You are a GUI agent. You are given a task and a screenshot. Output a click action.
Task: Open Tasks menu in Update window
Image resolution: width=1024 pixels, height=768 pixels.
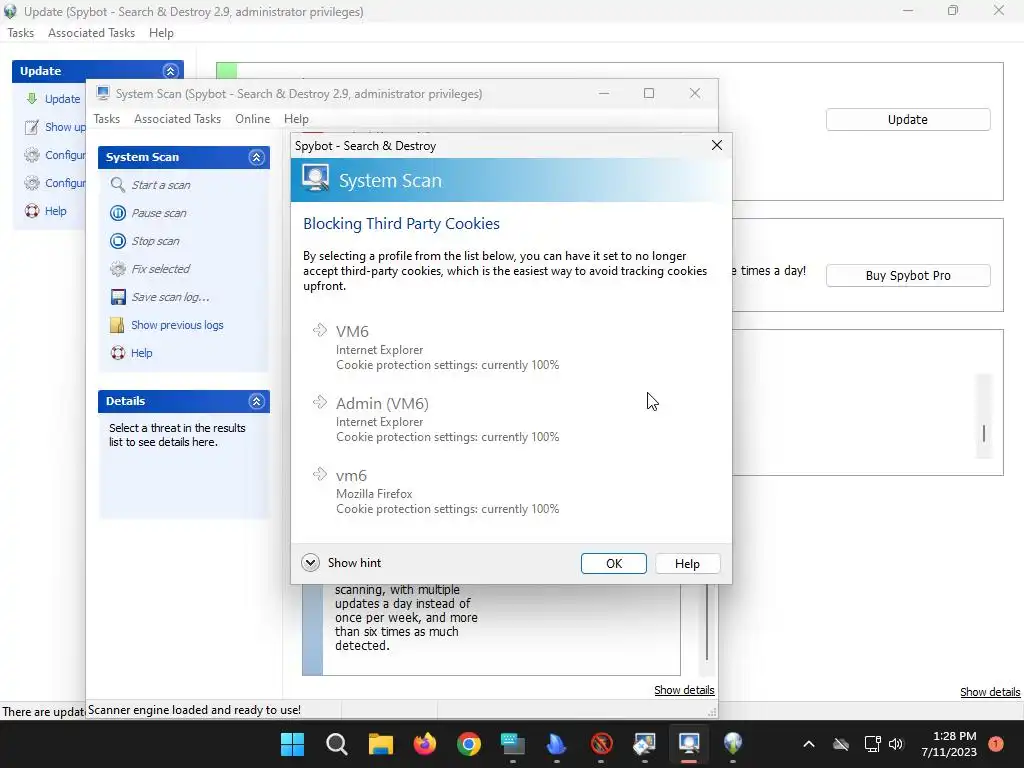(x=20, y=33)
